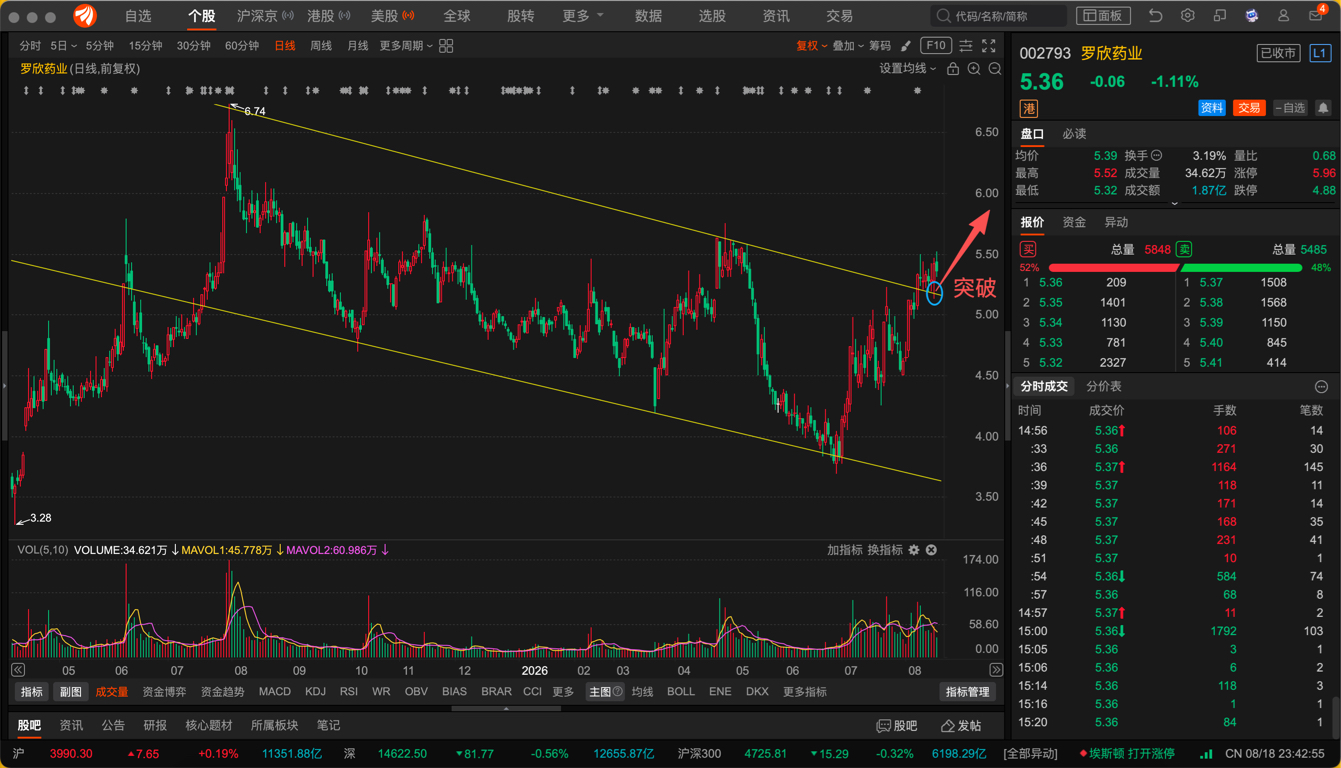The height and width of the screenshot is (768, 1341).
Task: Click the lock icon above chart
Action: [x=953, y=69]
